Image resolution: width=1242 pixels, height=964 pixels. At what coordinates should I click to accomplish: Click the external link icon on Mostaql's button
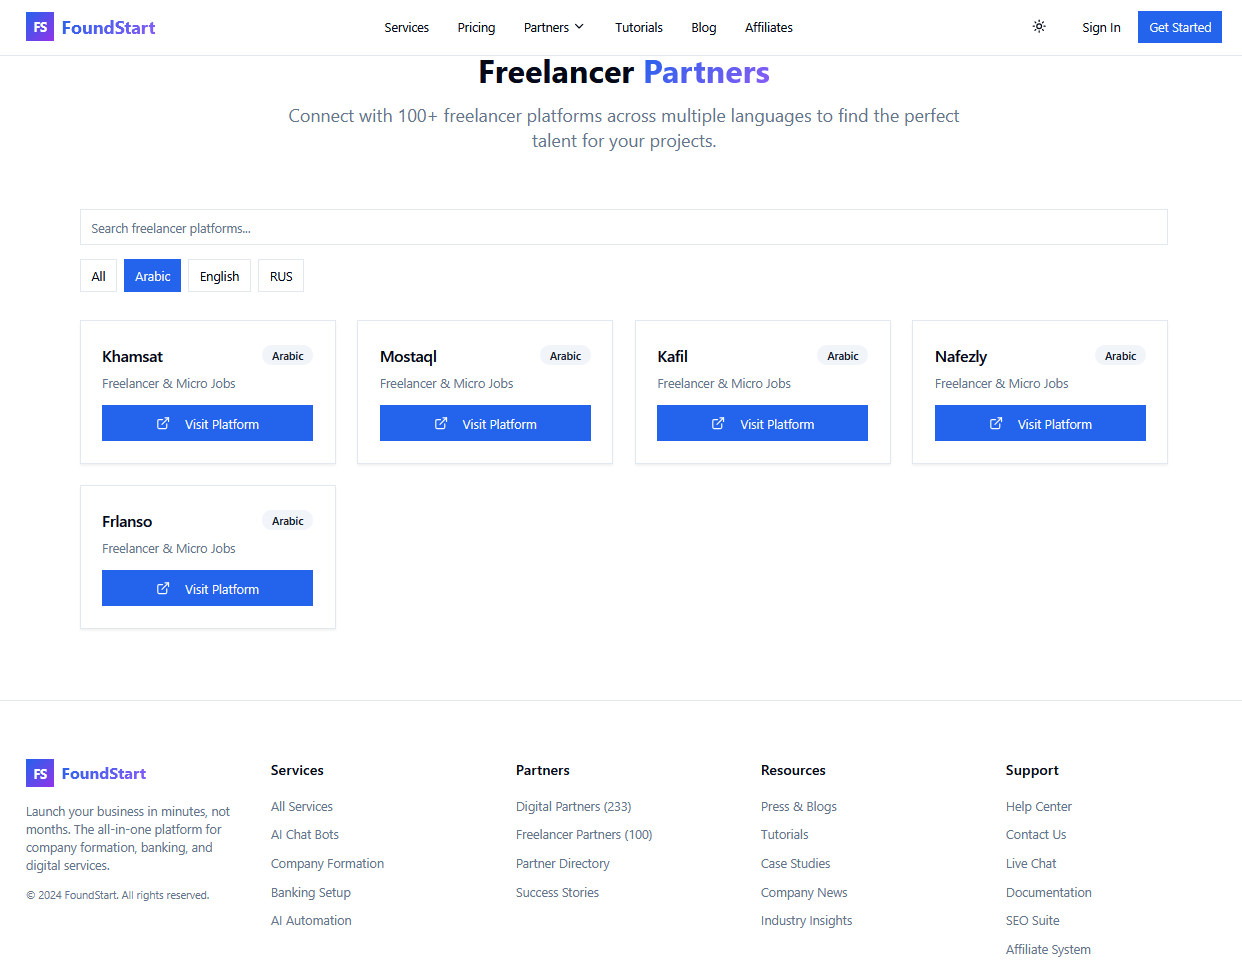point(440,423)
